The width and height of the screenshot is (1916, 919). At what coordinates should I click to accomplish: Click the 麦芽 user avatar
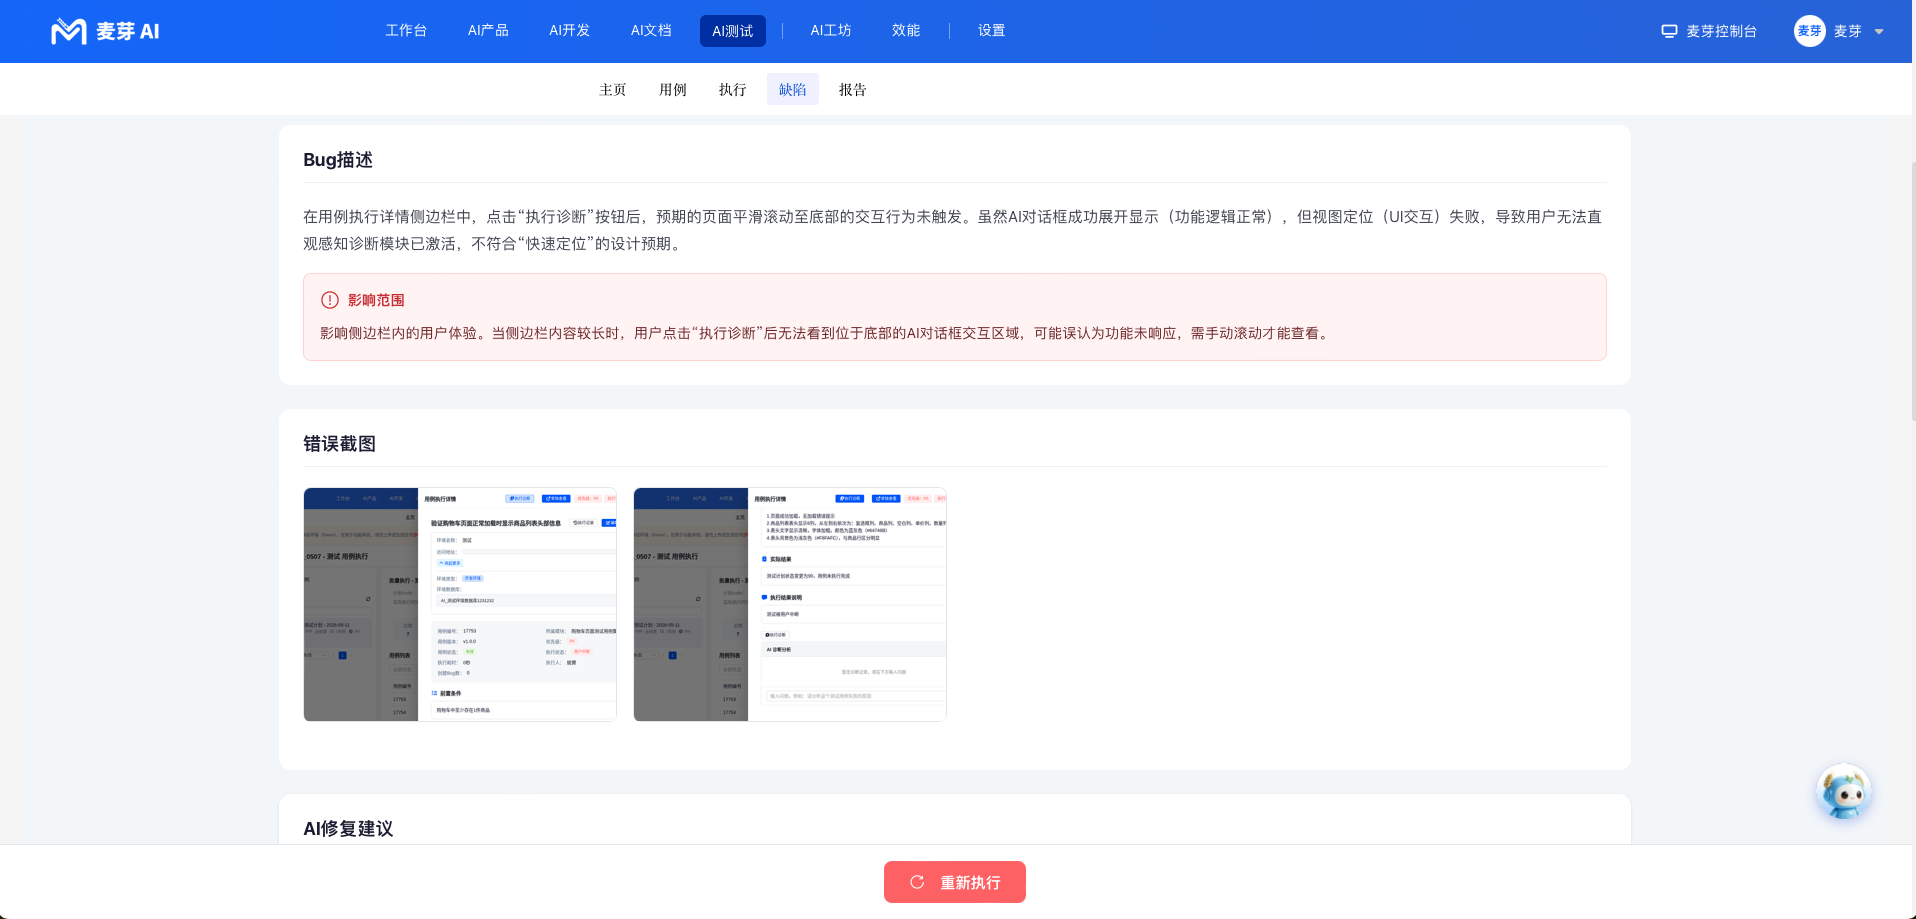pos(1809,31)
